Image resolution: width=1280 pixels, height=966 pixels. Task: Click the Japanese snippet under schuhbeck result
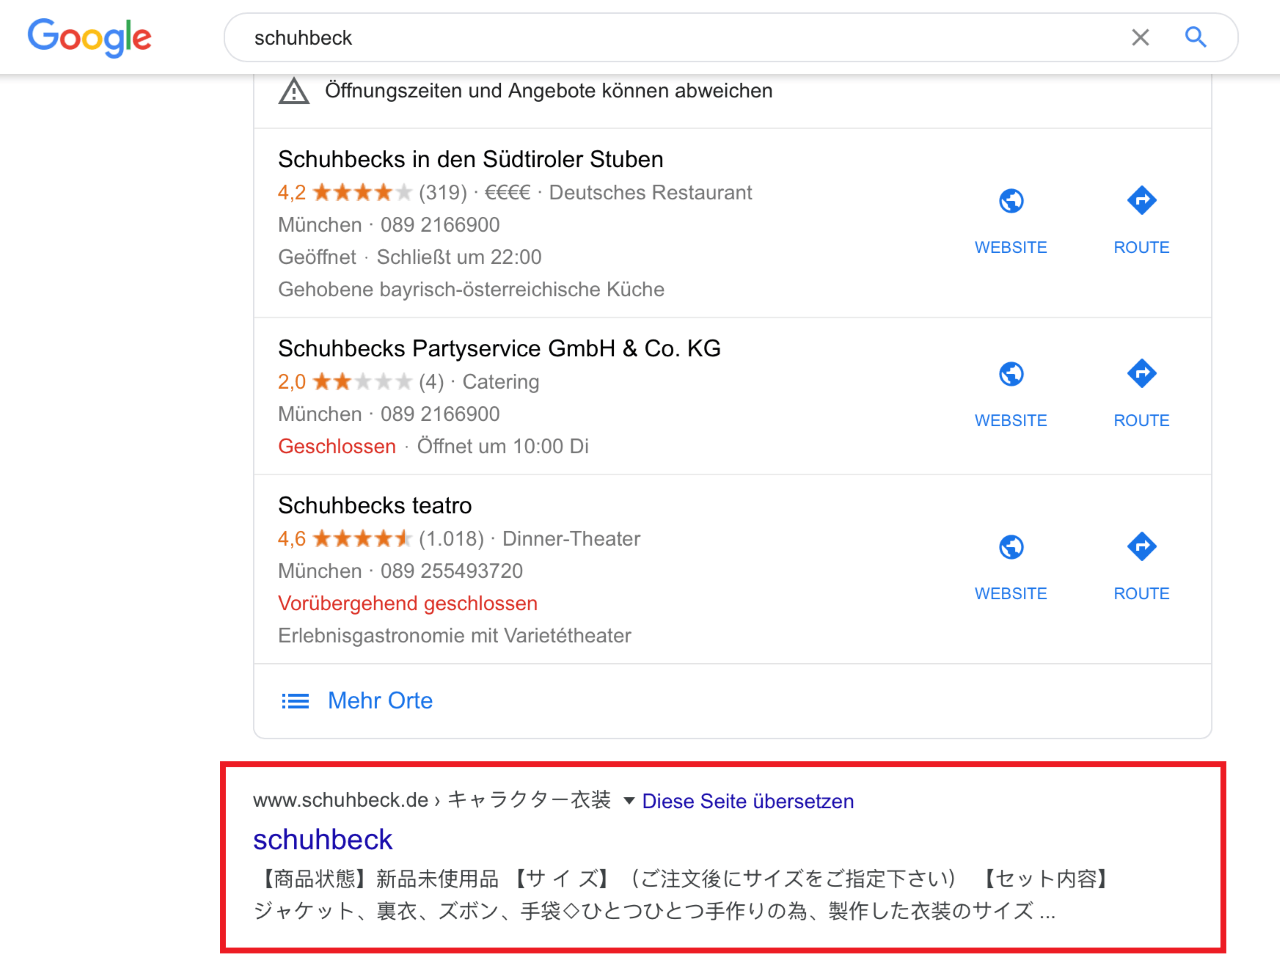point(683,895)
